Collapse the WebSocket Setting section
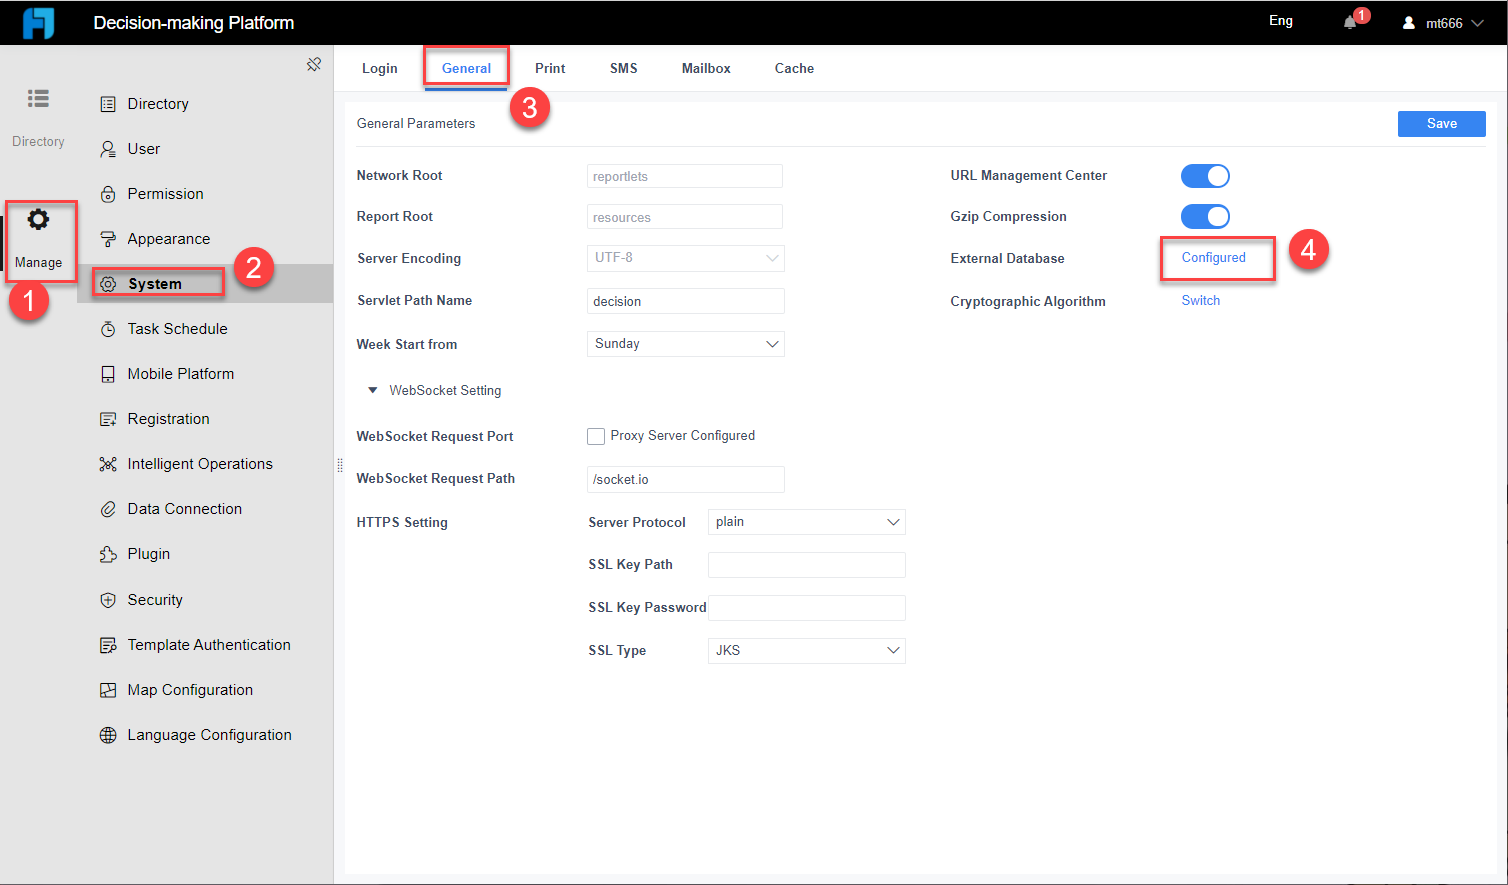The height and width of the screenshot is (885, 1508). coord(372,390)
